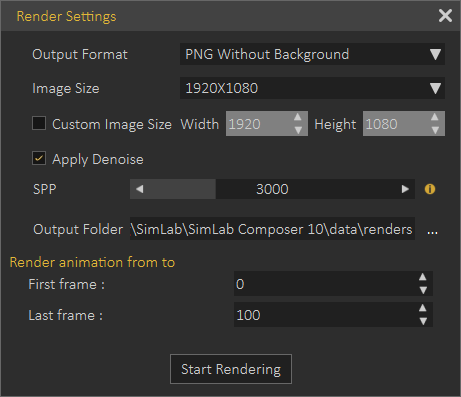
Task: Click the Start Rendering button
Action: 231,369
